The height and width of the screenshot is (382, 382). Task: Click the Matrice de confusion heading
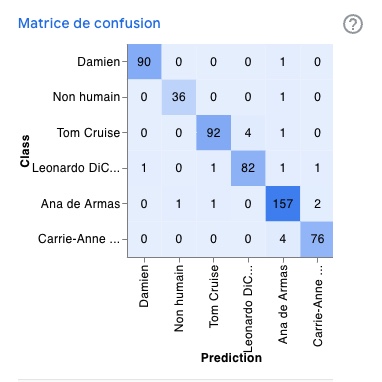[x=89, y=23]
